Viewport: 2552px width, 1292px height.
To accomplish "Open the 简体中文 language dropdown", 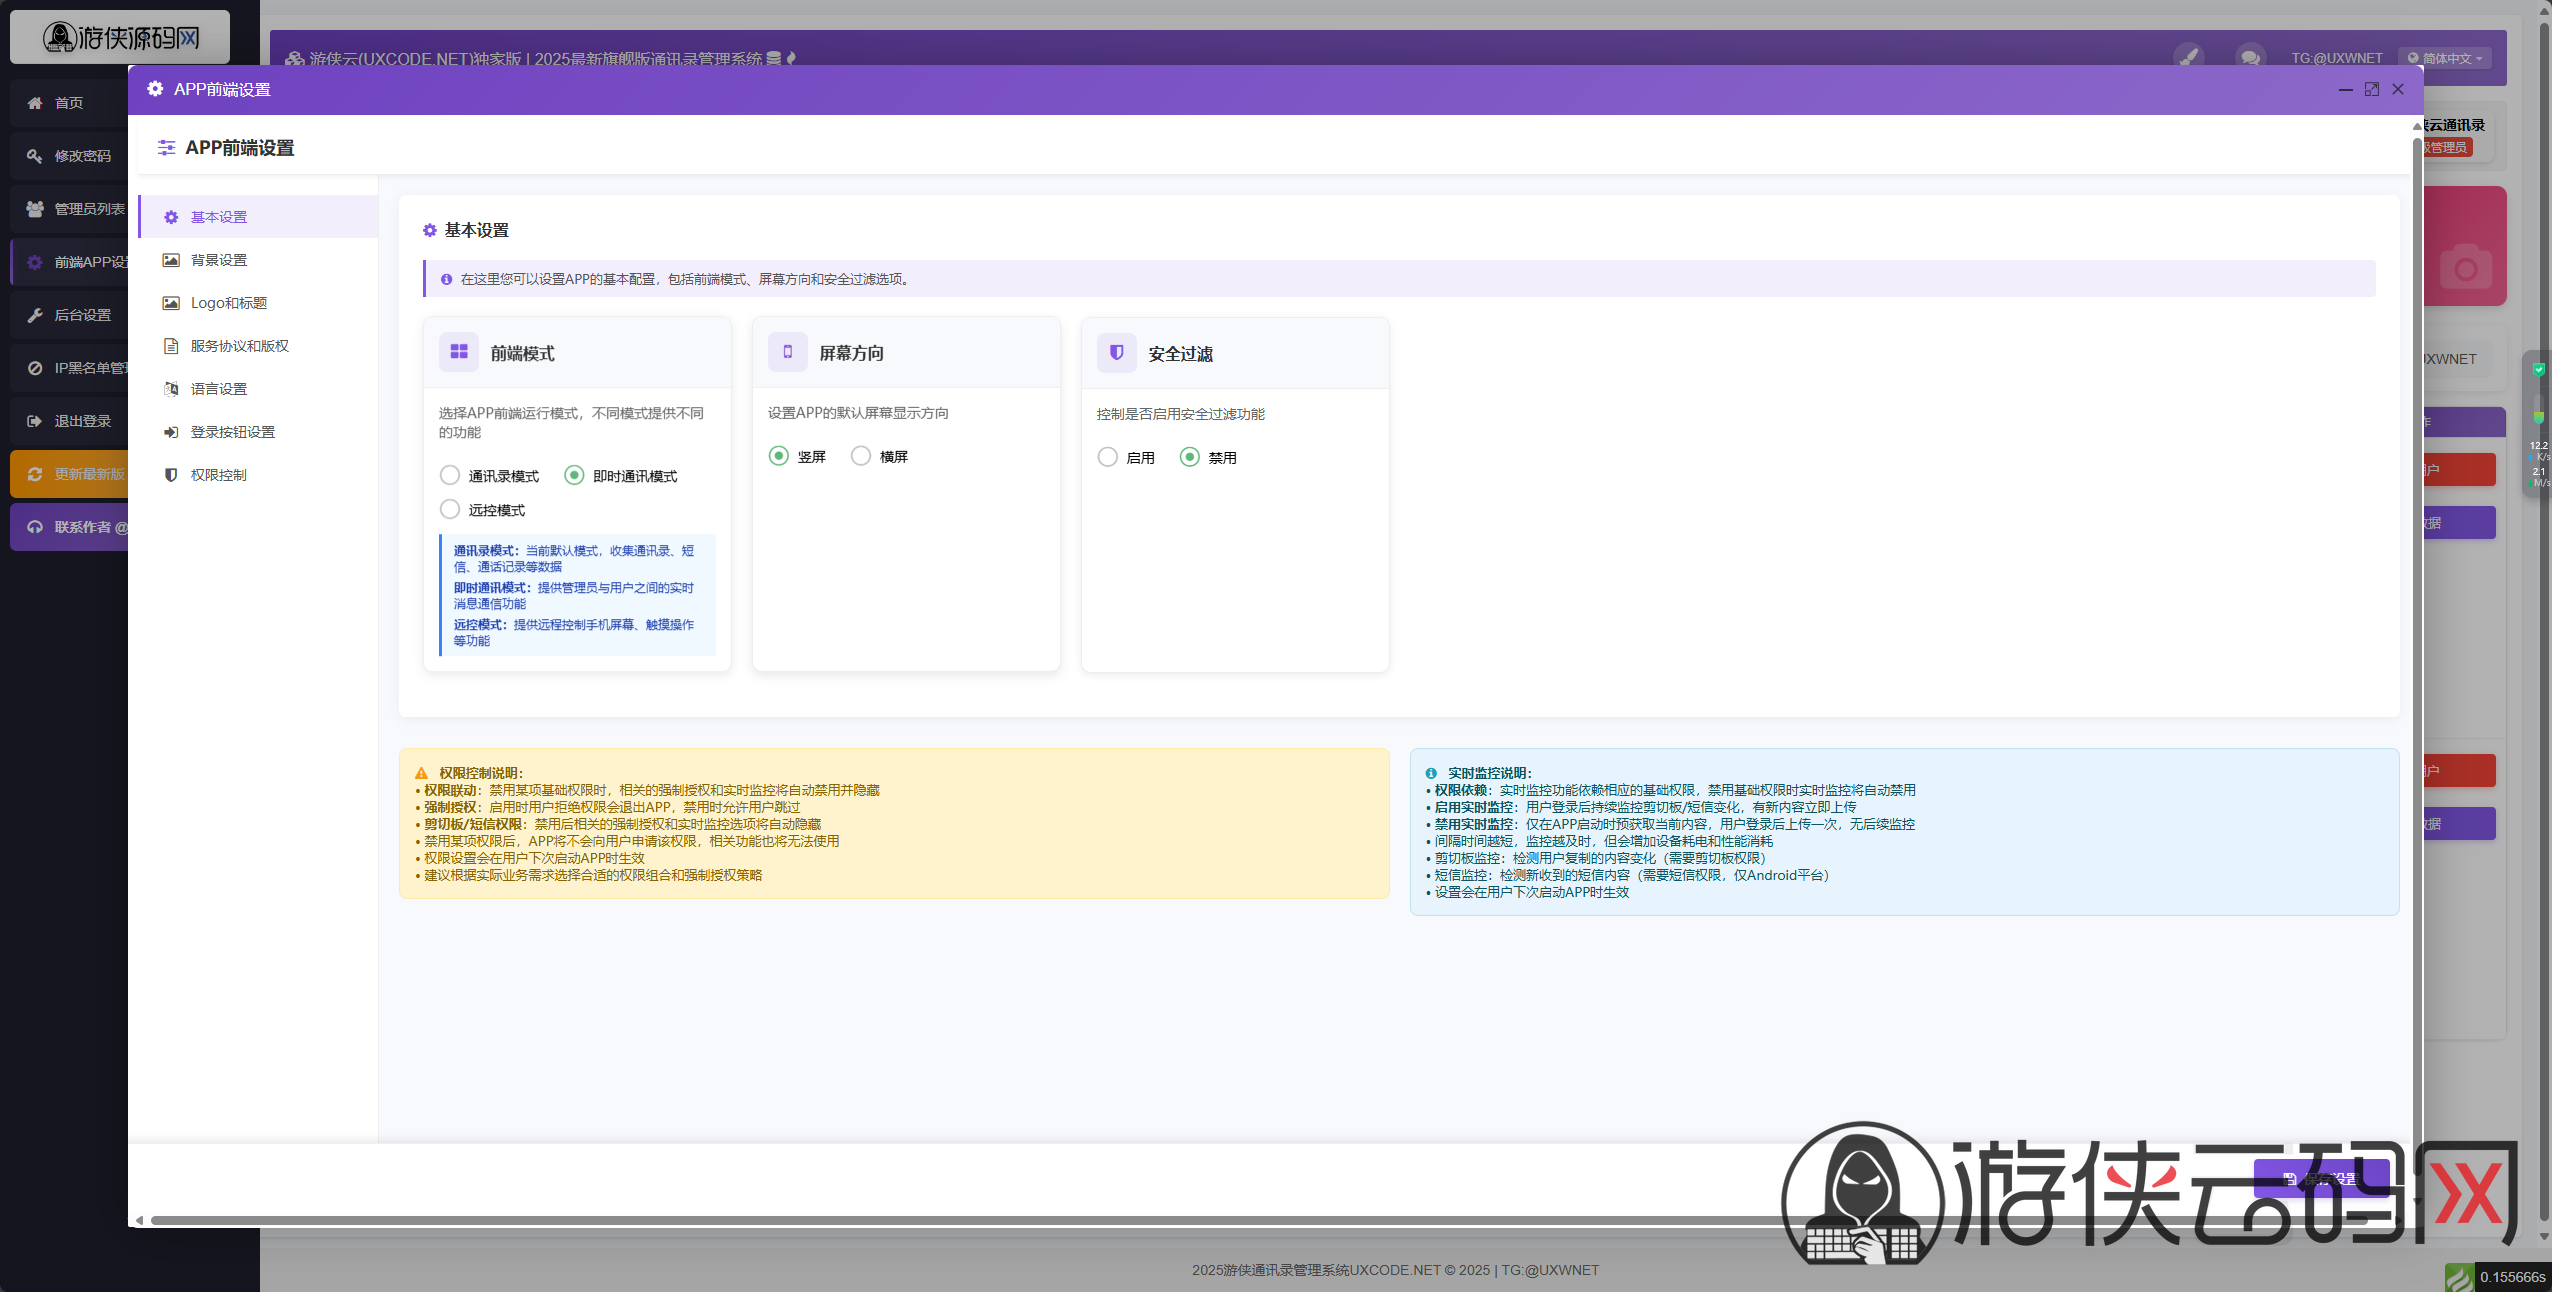I will point(2444,58).
